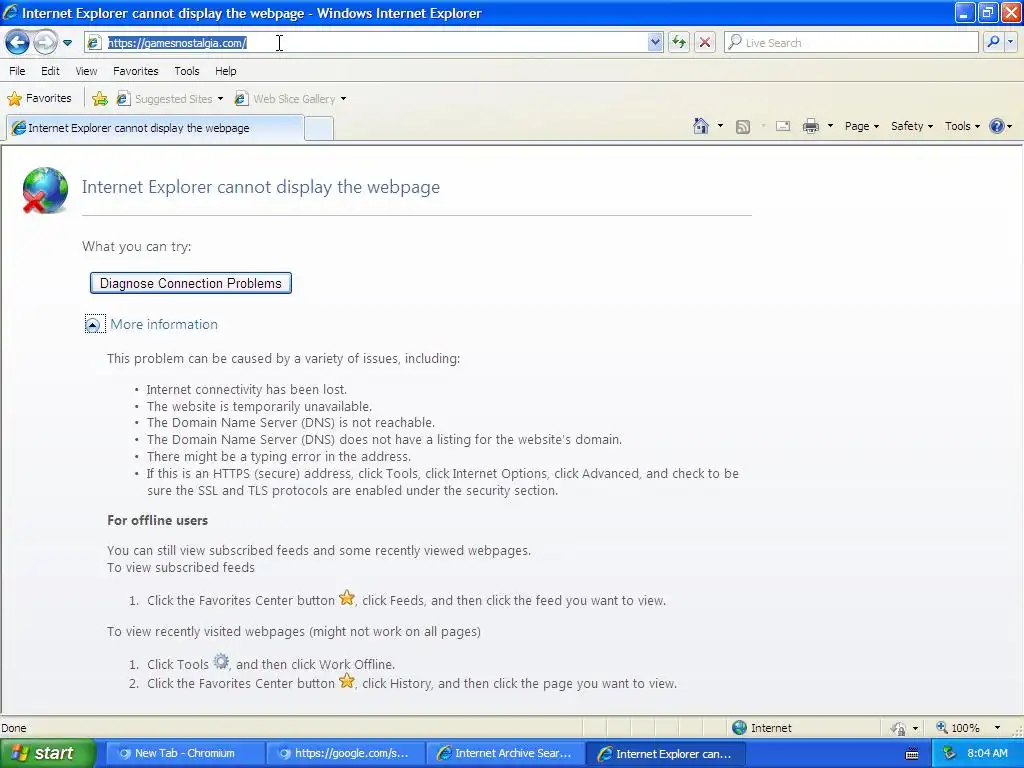
Task: Open the Help menu
Action: click(x=226, y=71)
